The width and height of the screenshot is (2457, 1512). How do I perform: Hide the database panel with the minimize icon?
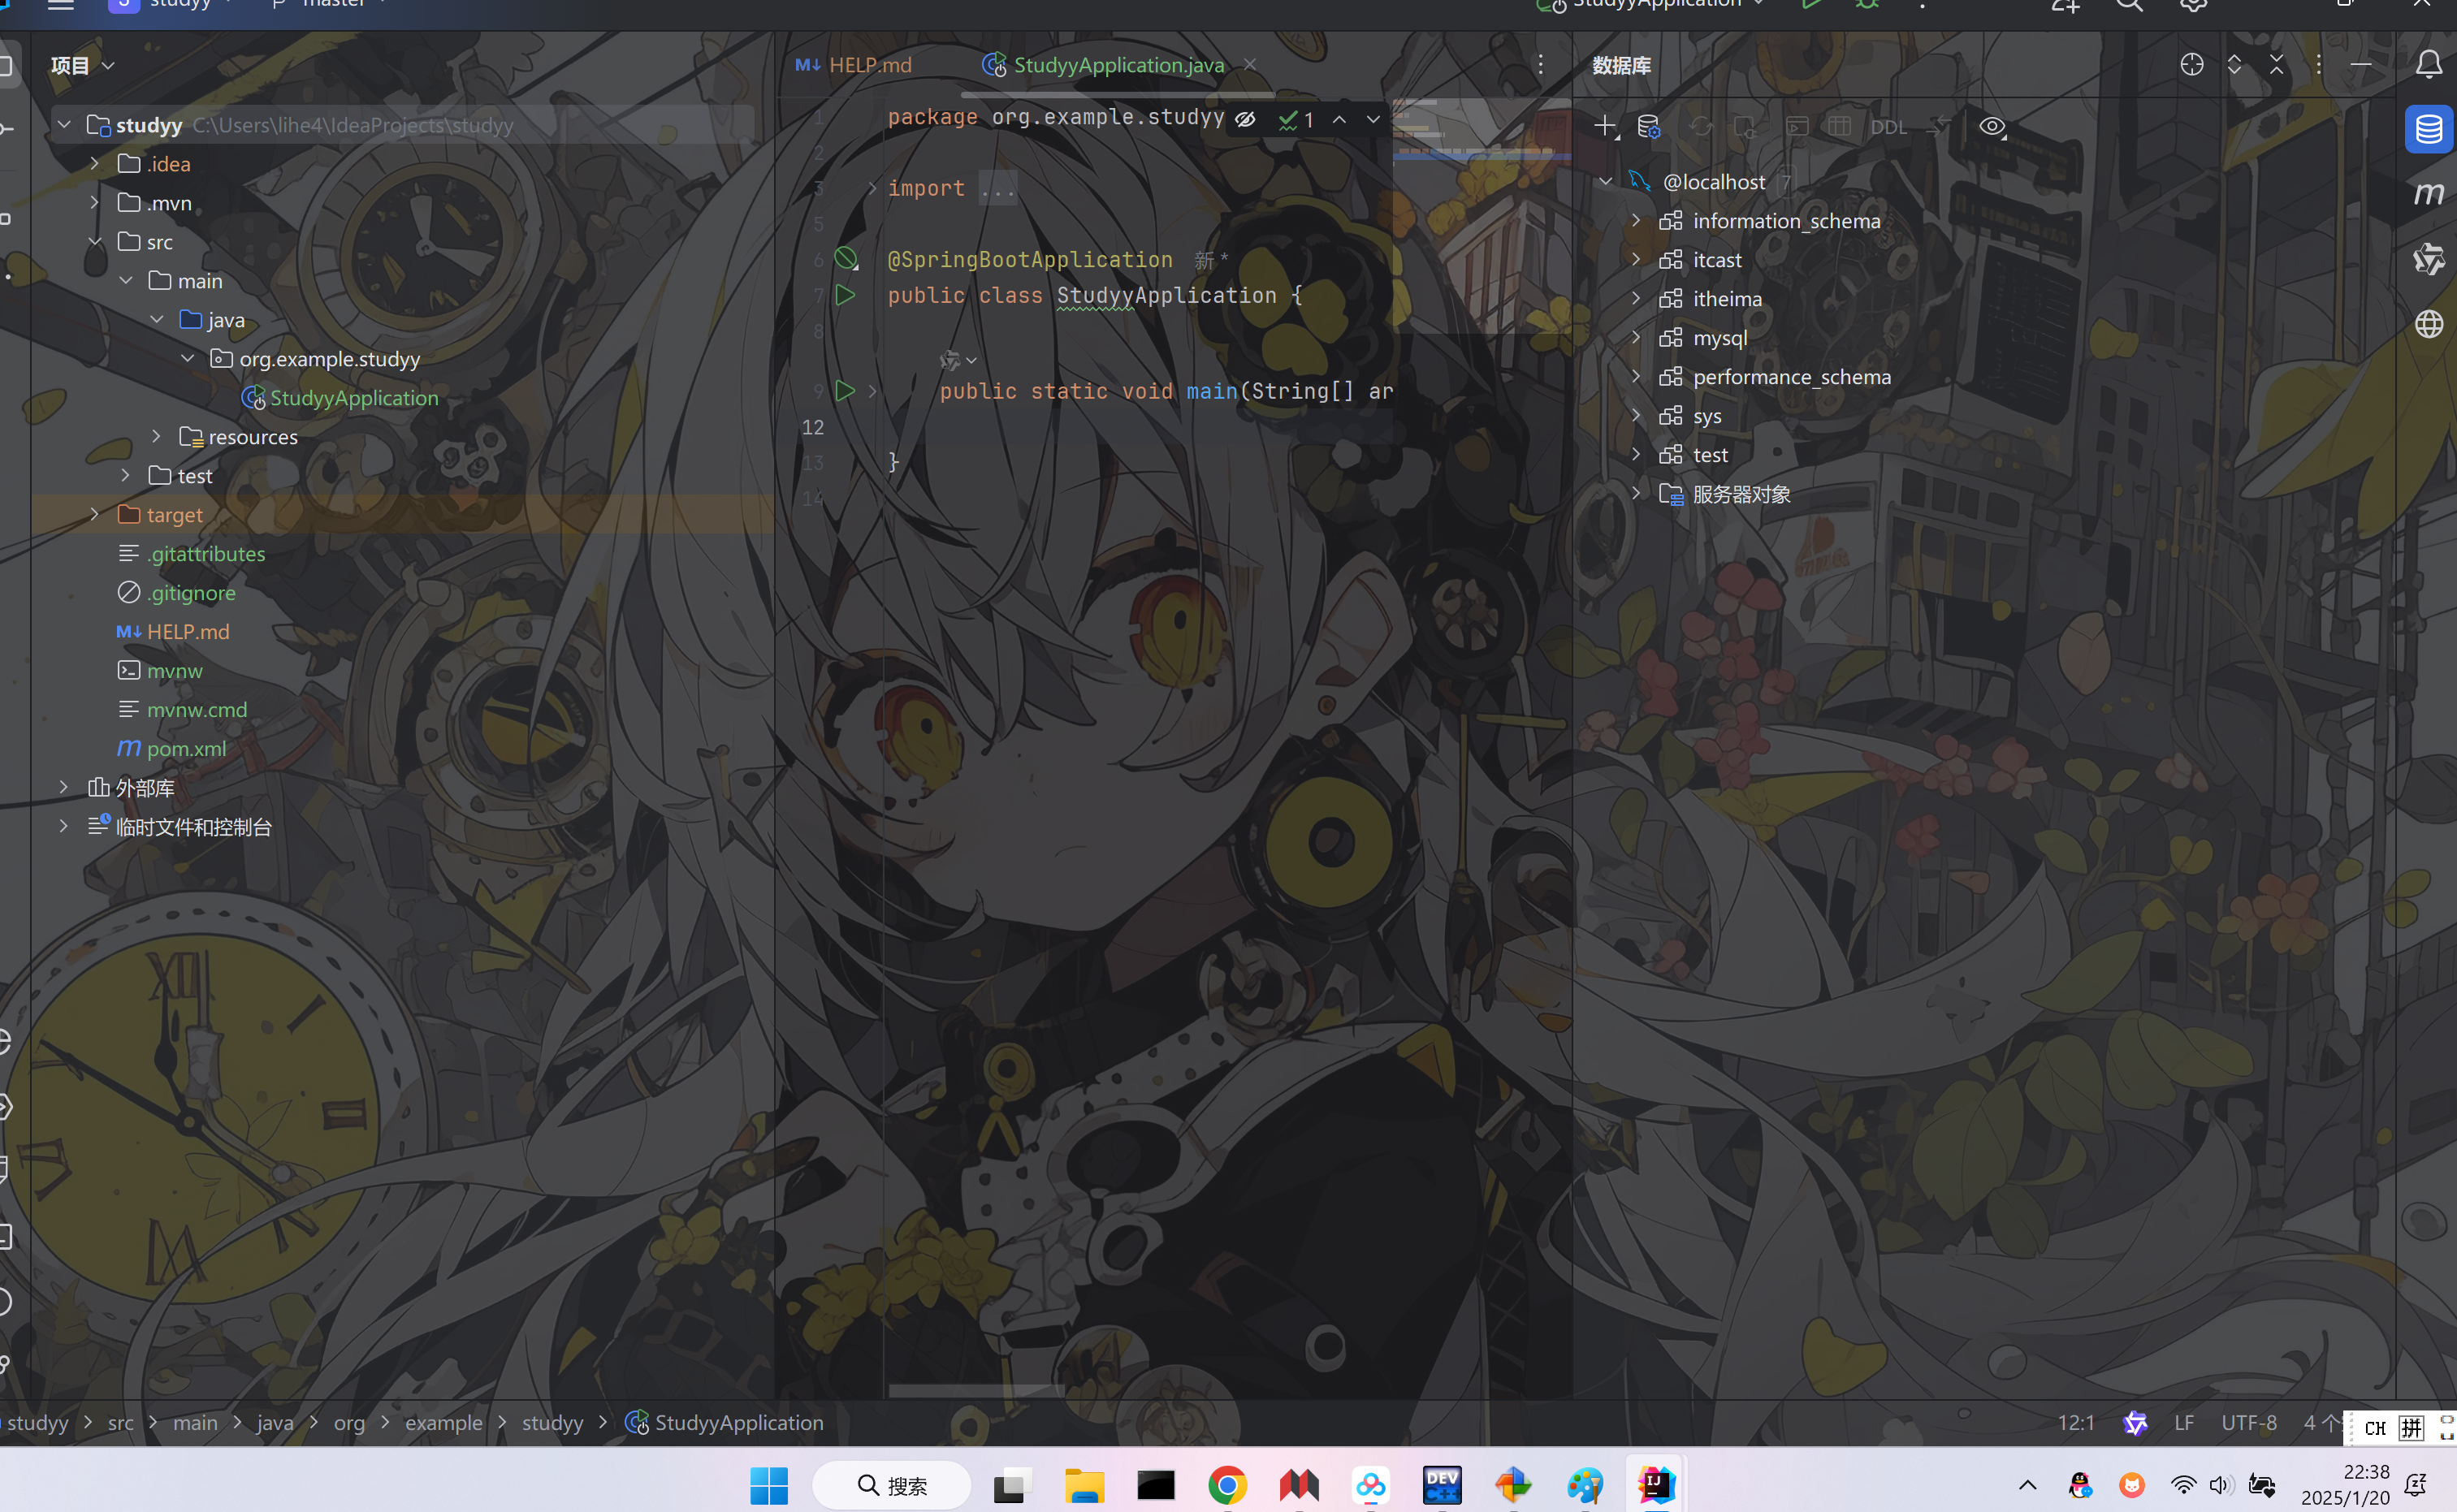click(2361, 64)
